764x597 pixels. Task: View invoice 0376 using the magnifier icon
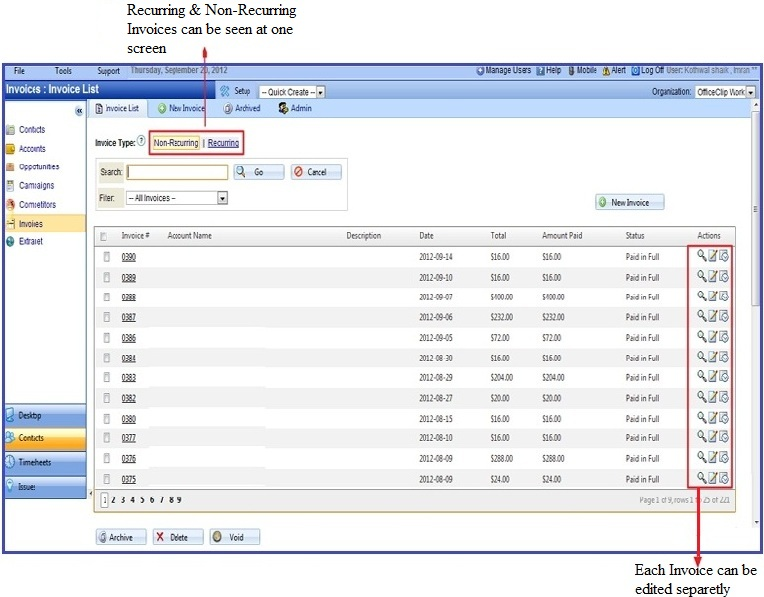pos(701,457)
